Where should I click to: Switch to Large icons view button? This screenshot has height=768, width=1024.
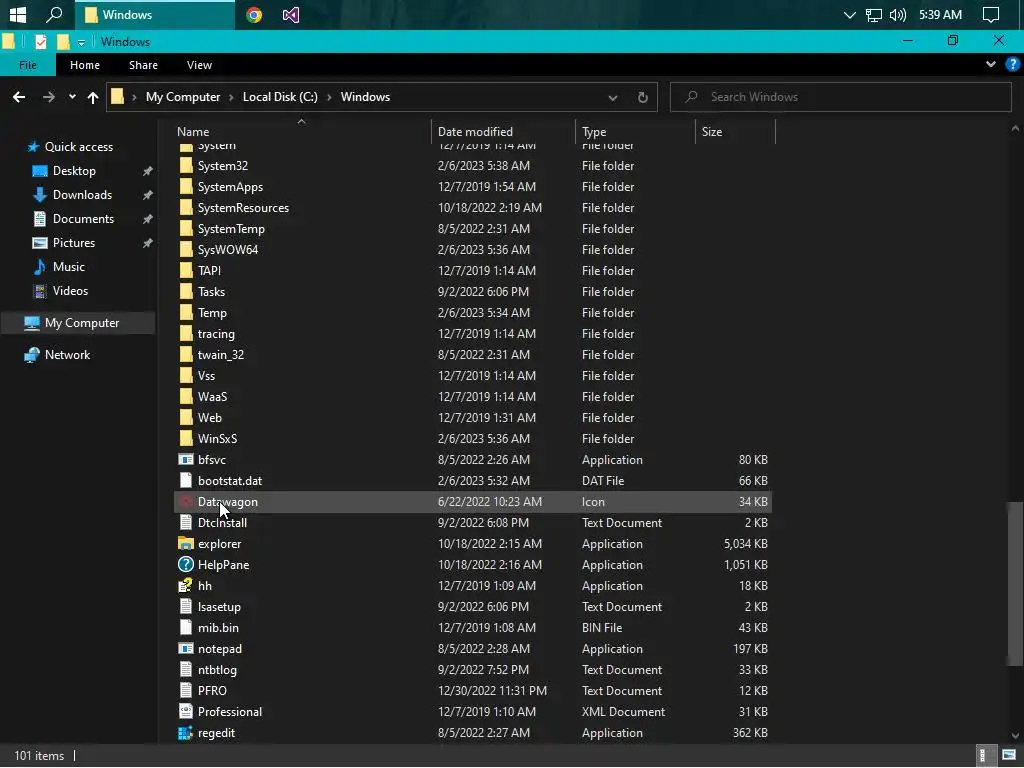pos(1009,756)
